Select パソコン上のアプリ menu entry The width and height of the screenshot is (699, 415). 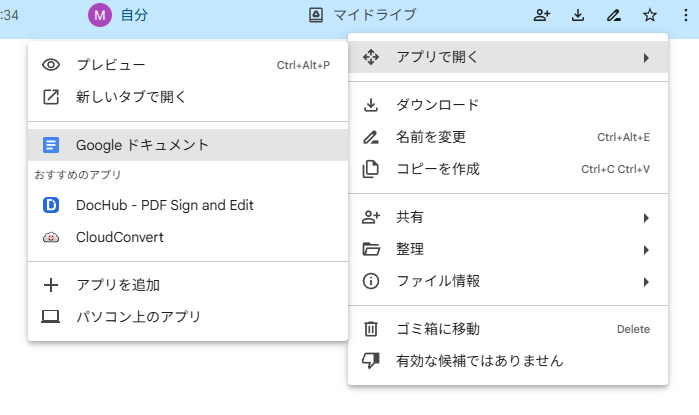188,316
